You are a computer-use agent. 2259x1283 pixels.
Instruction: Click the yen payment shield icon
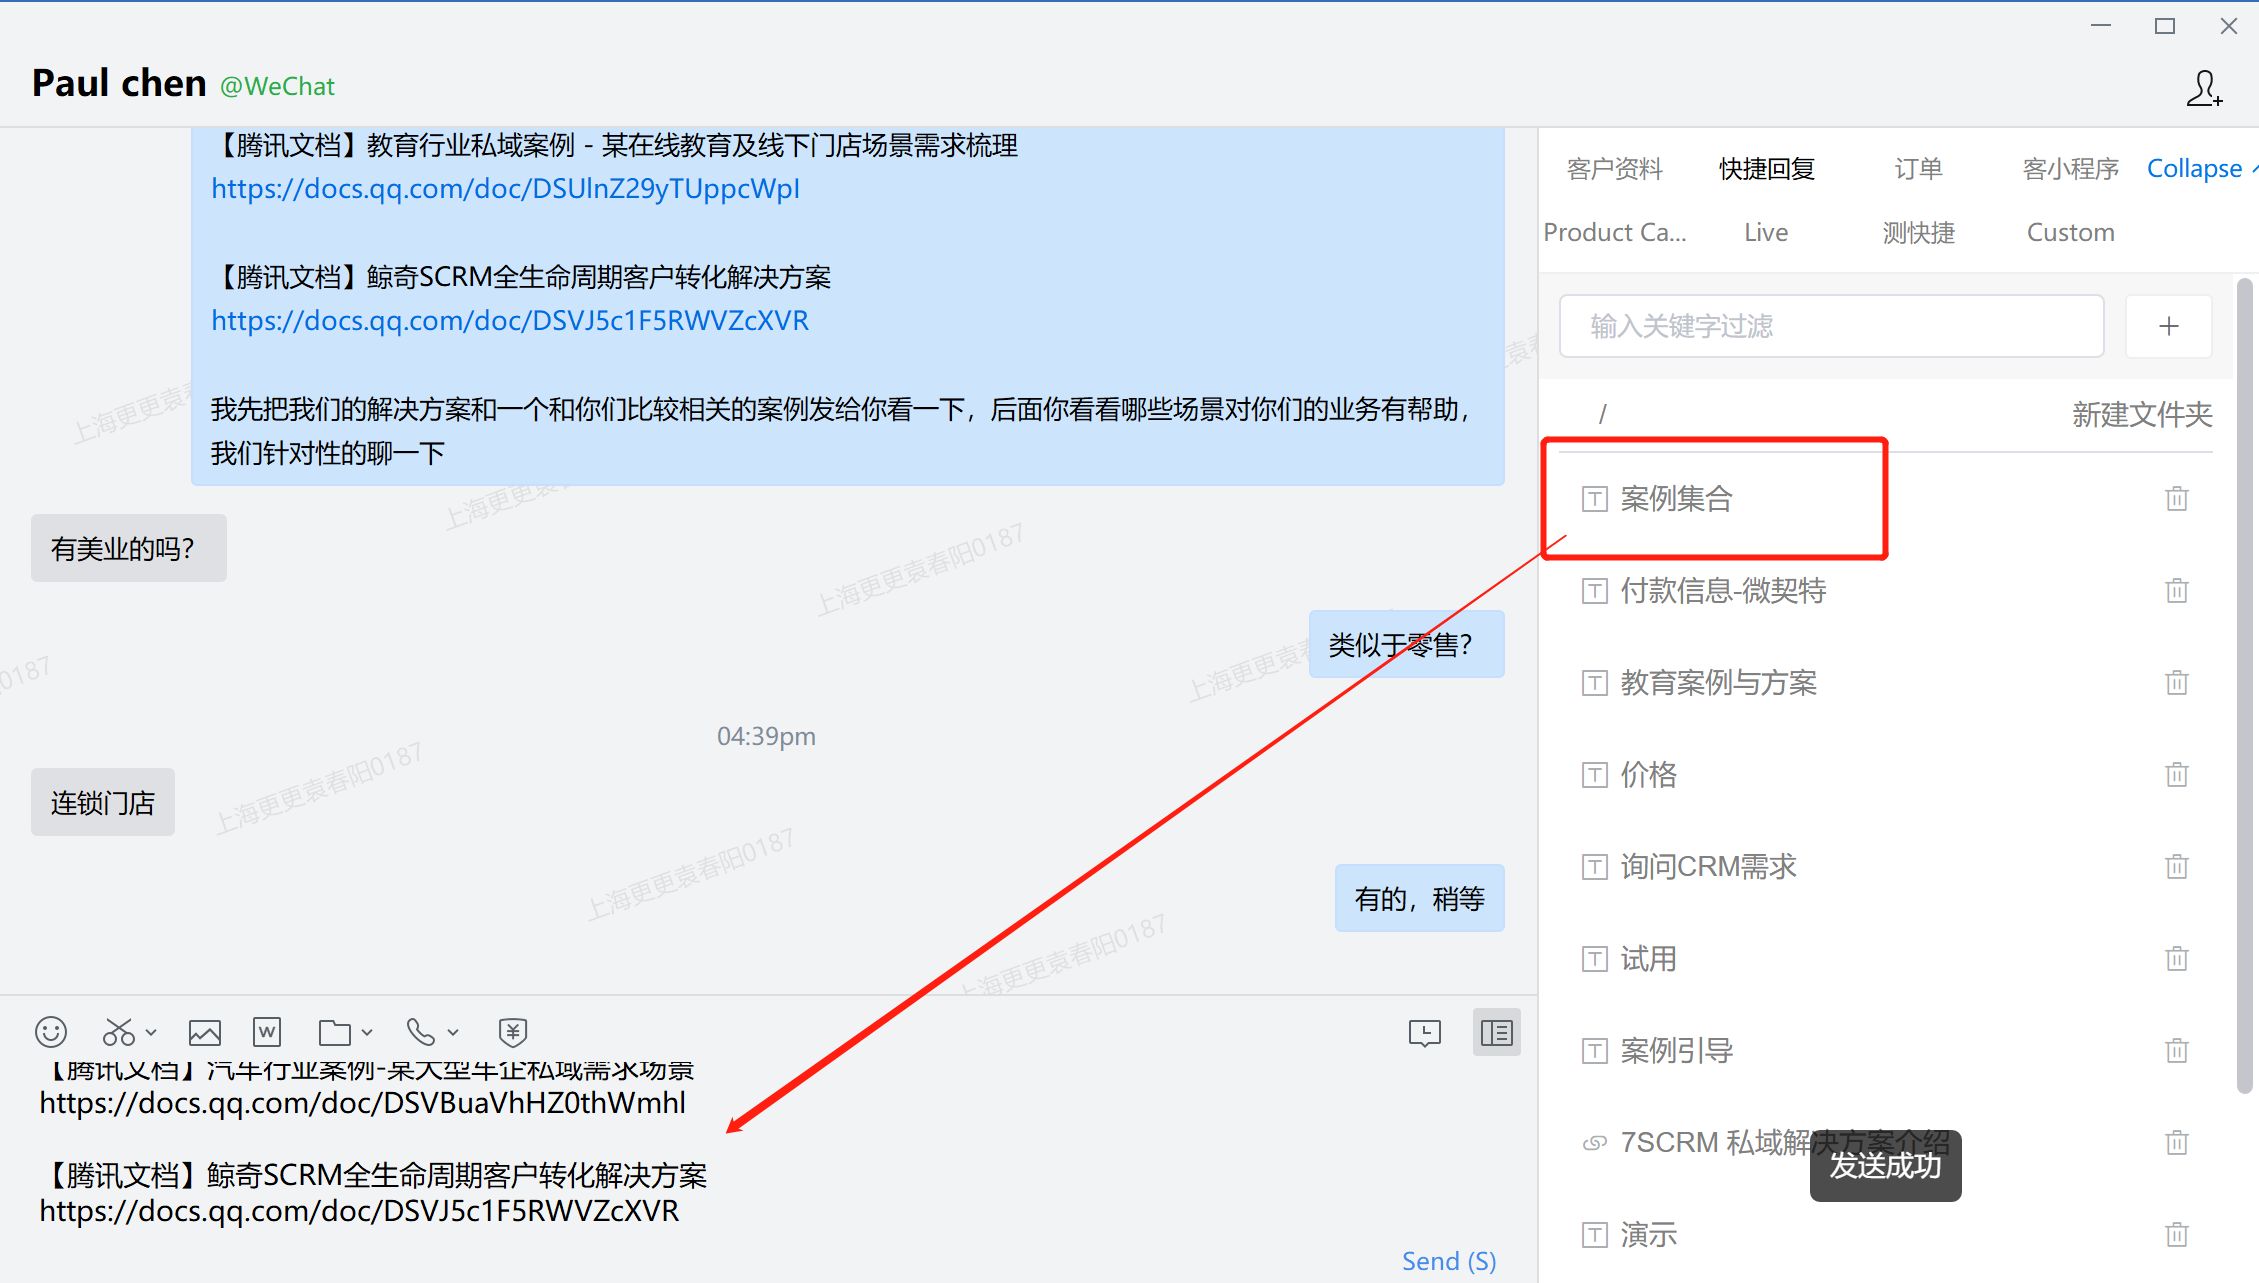[513, 1032]
